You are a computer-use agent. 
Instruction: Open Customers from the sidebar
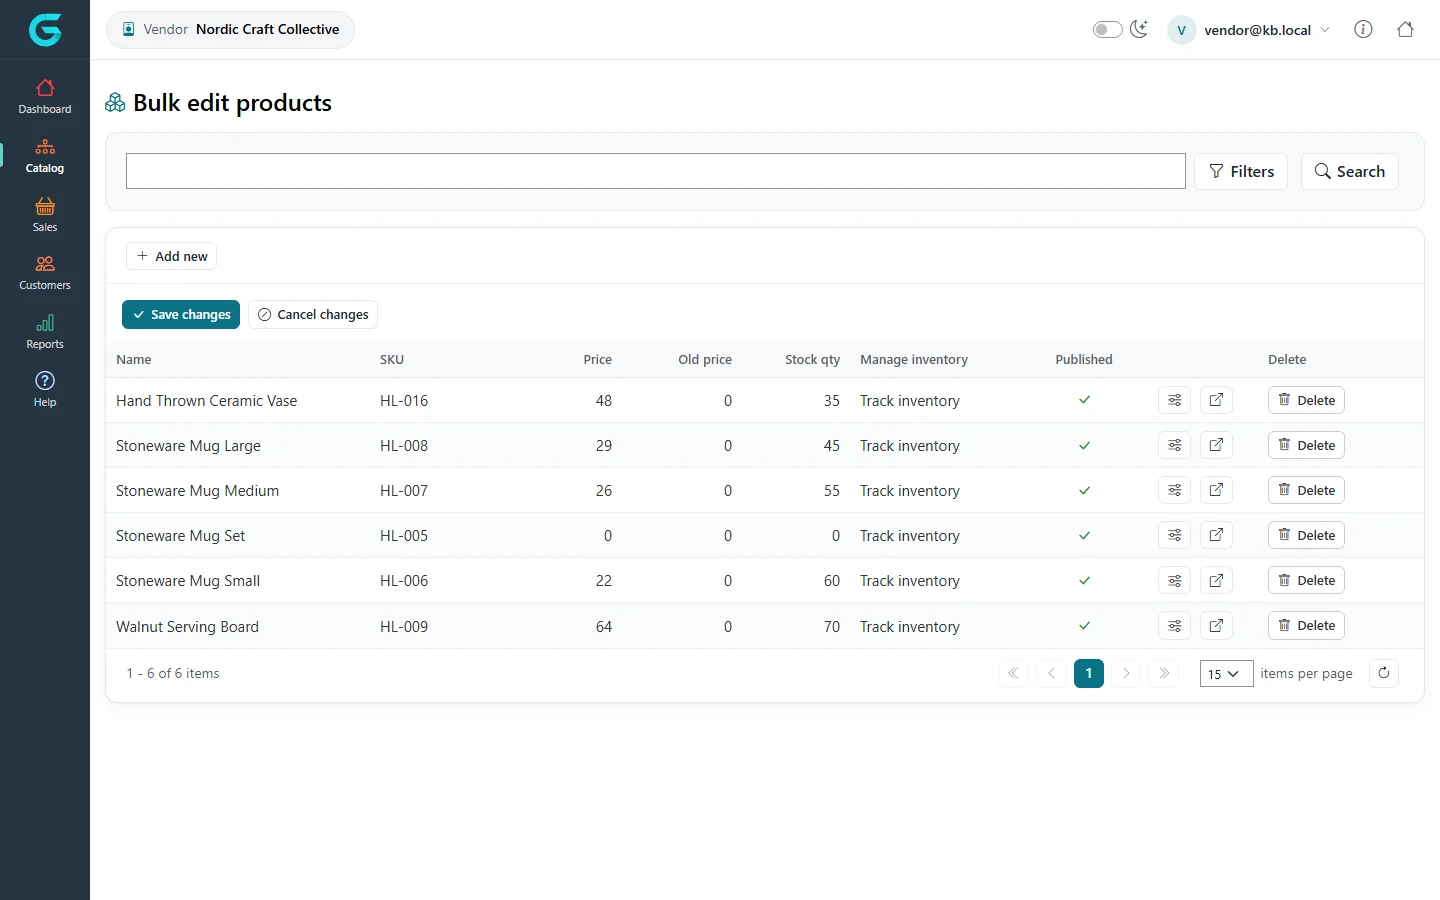(x=45, y=273)
